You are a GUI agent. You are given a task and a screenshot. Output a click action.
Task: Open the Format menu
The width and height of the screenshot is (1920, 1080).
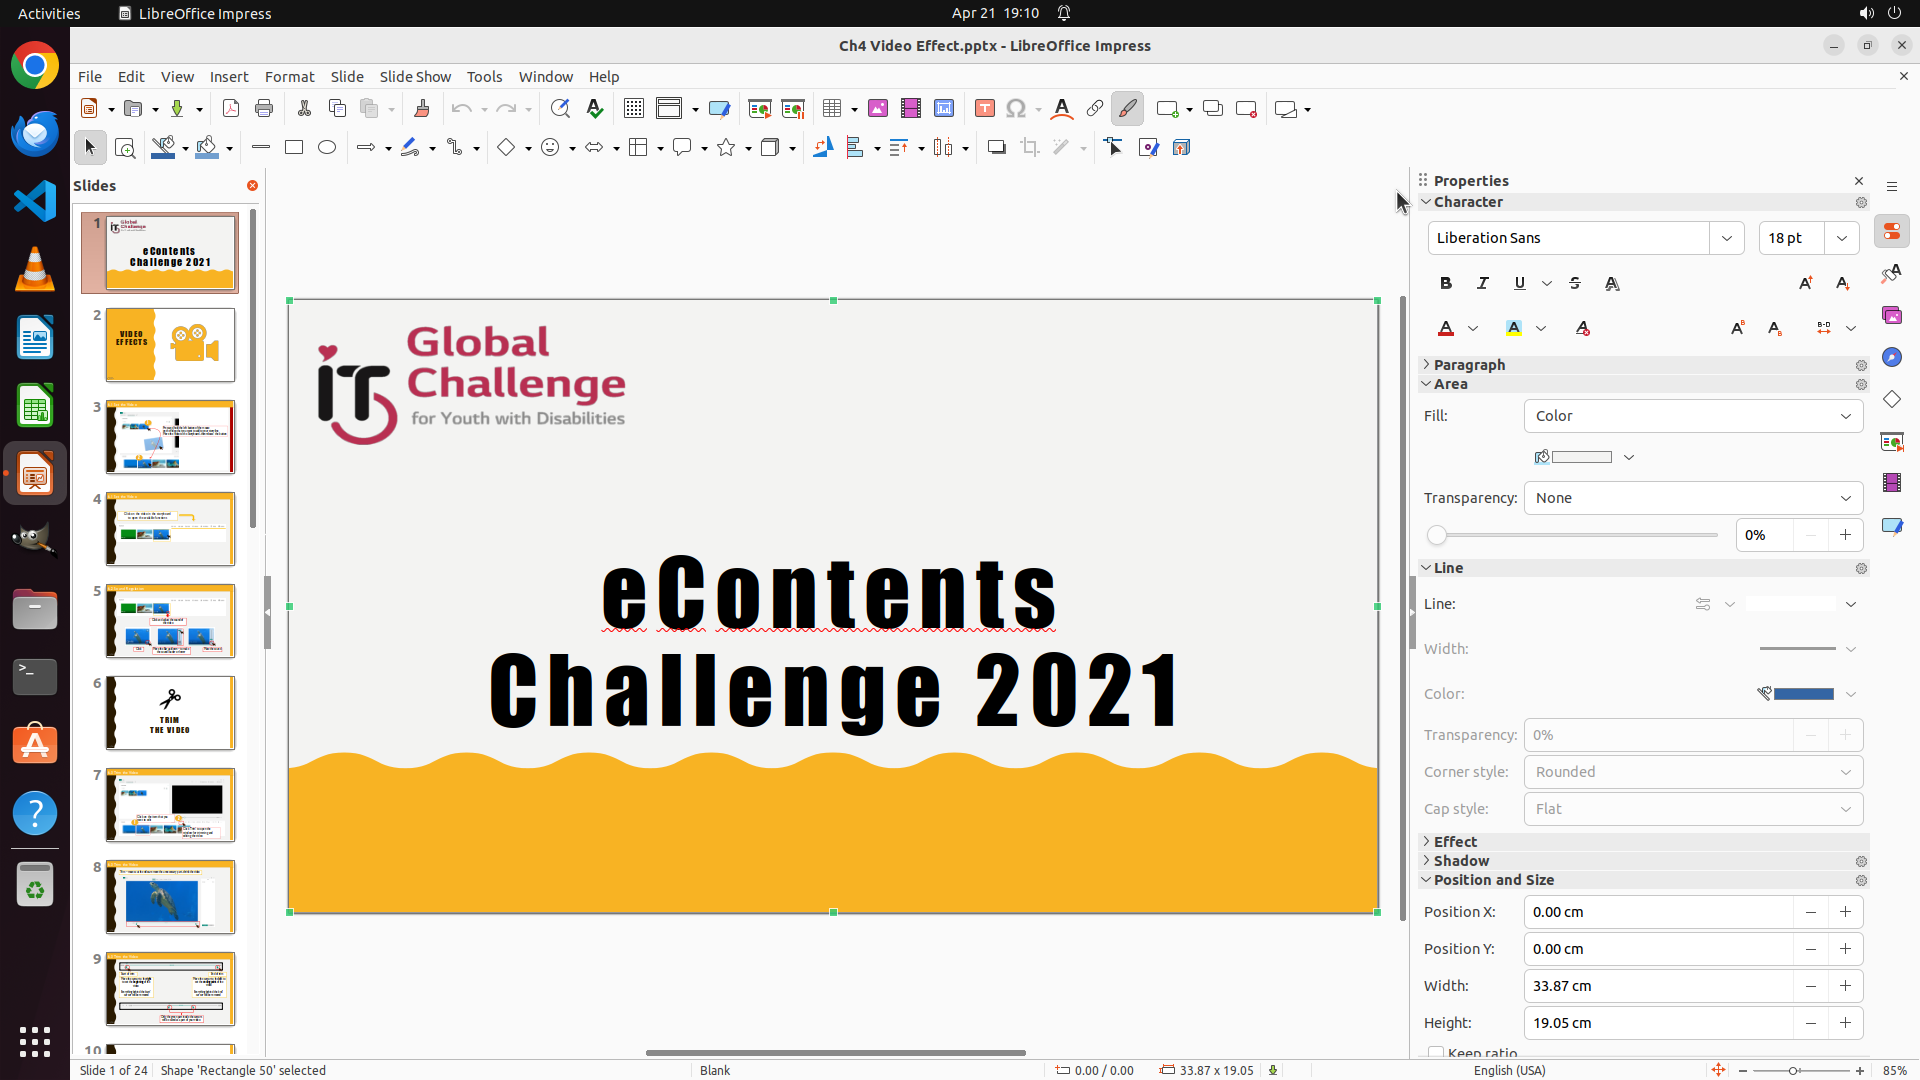[x=289, y=76]
